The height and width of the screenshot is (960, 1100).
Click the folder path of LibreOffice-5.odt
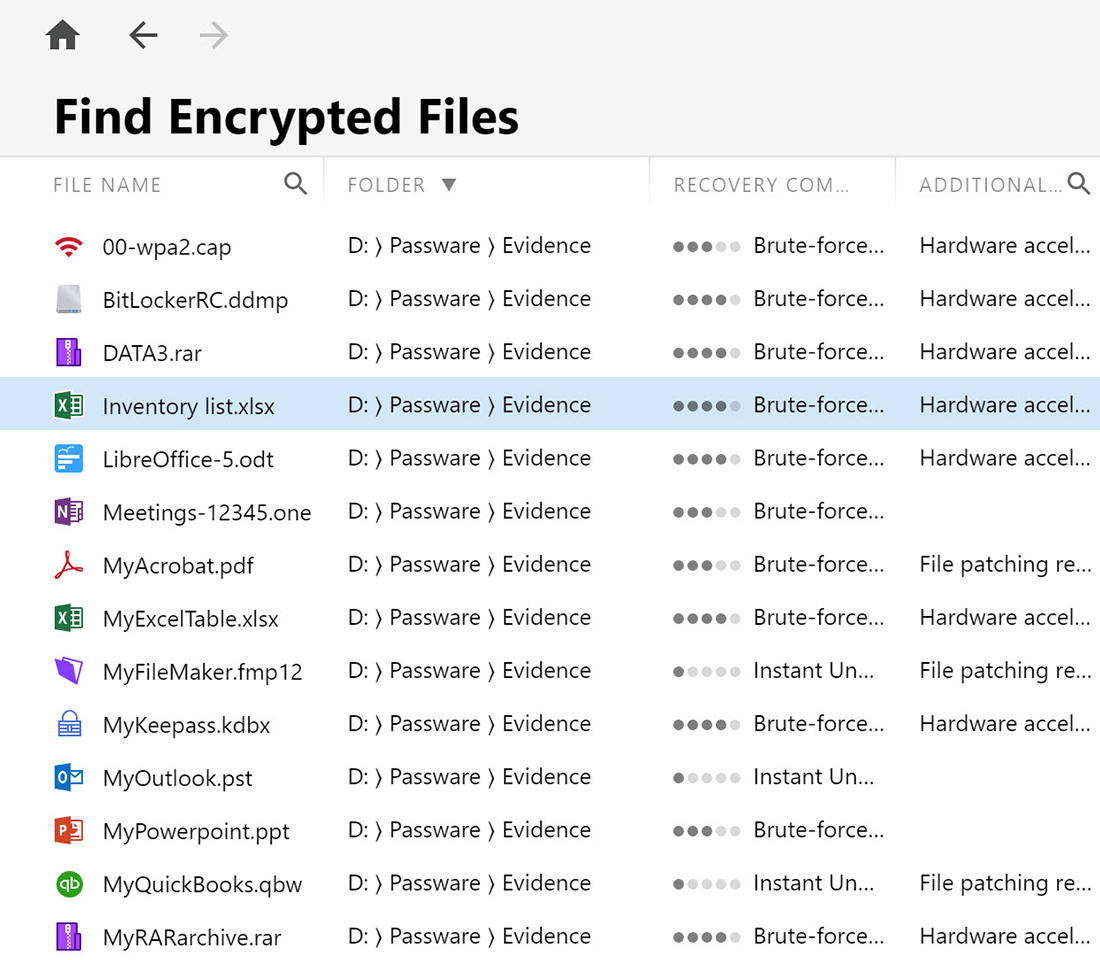pyautogui.click(x=469, y=459)
